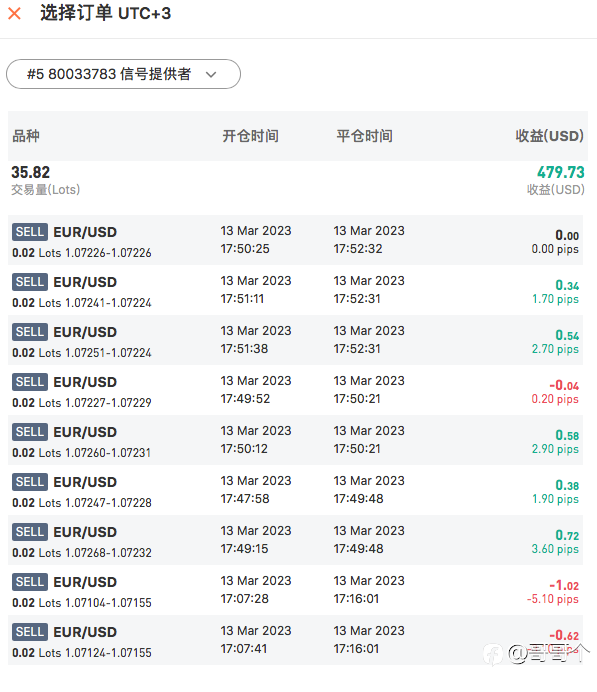
Task: Select the order opened at 17:49:52
Action: [x=295, y=390]
